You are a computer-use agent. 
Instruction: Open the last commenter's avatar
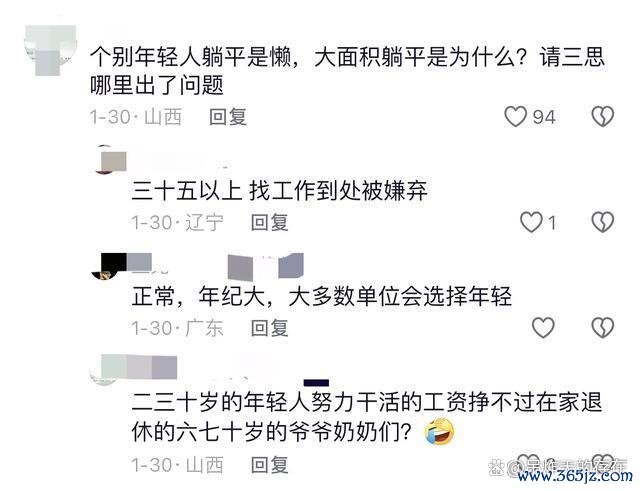pyautogui.click(x=106, y=370)
